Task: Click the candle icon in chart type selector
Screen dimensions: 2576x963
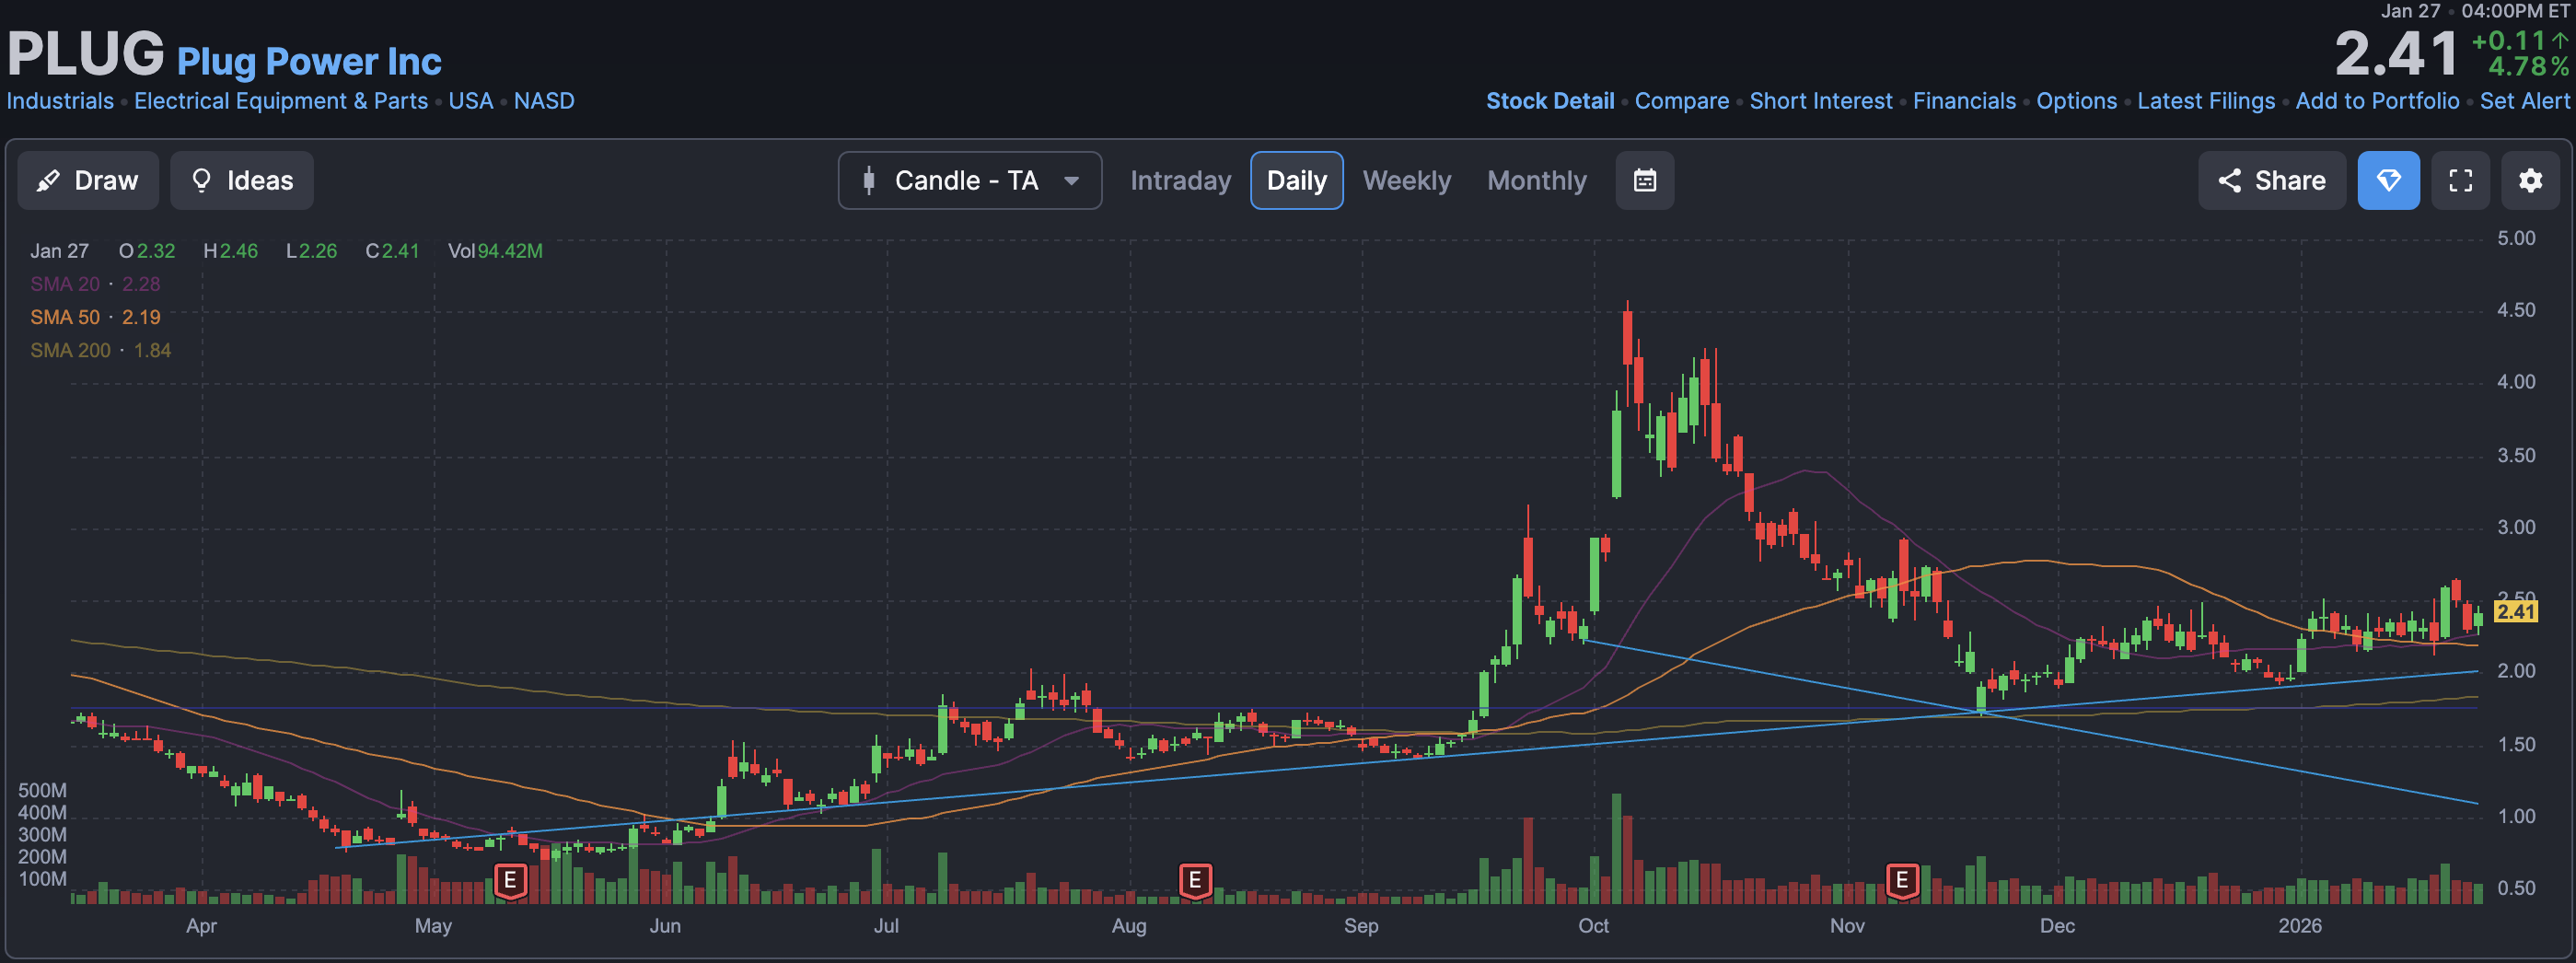Action: 869,181
